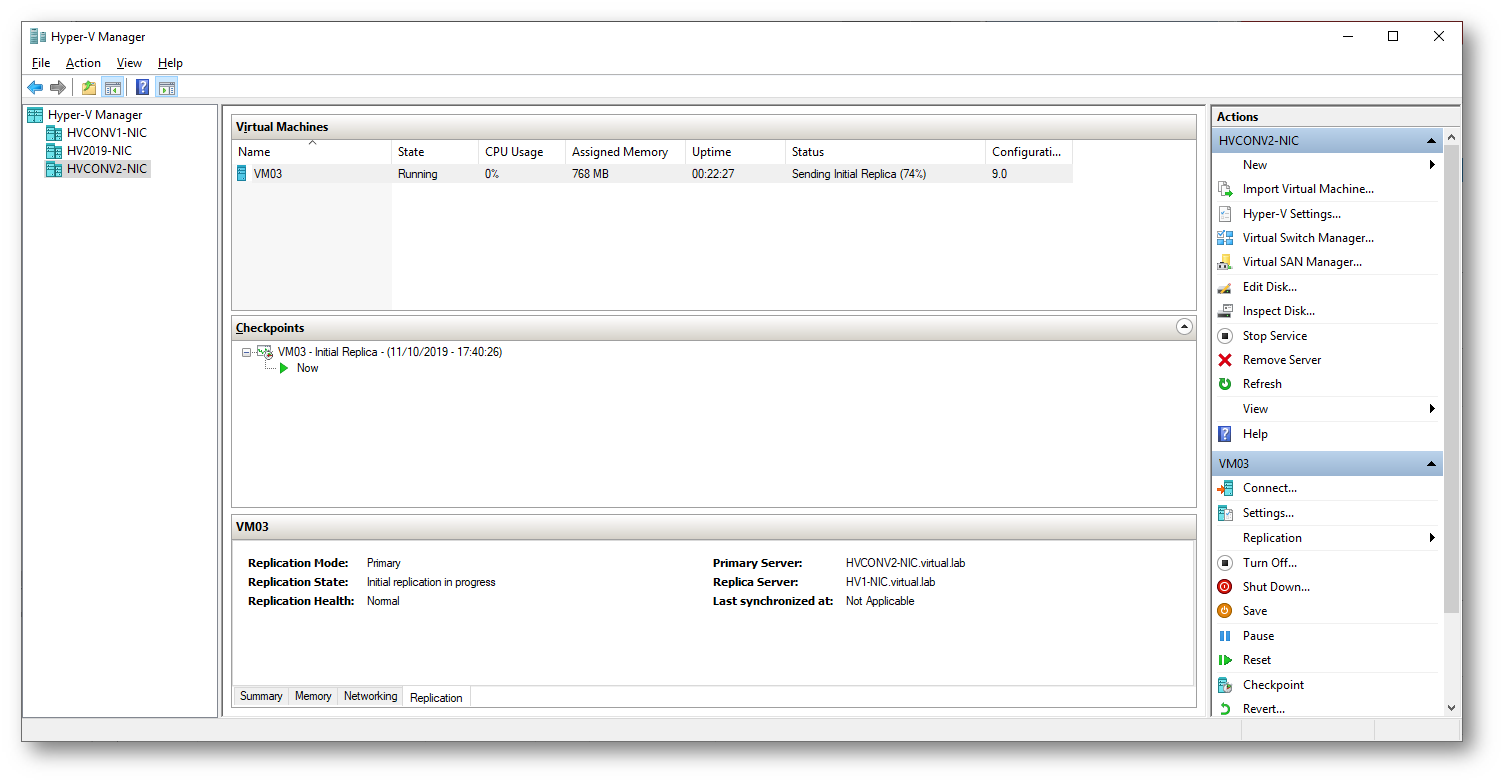Open the File menu
The height and width of the screenshot is (784, 1505).
click(41, 63)
